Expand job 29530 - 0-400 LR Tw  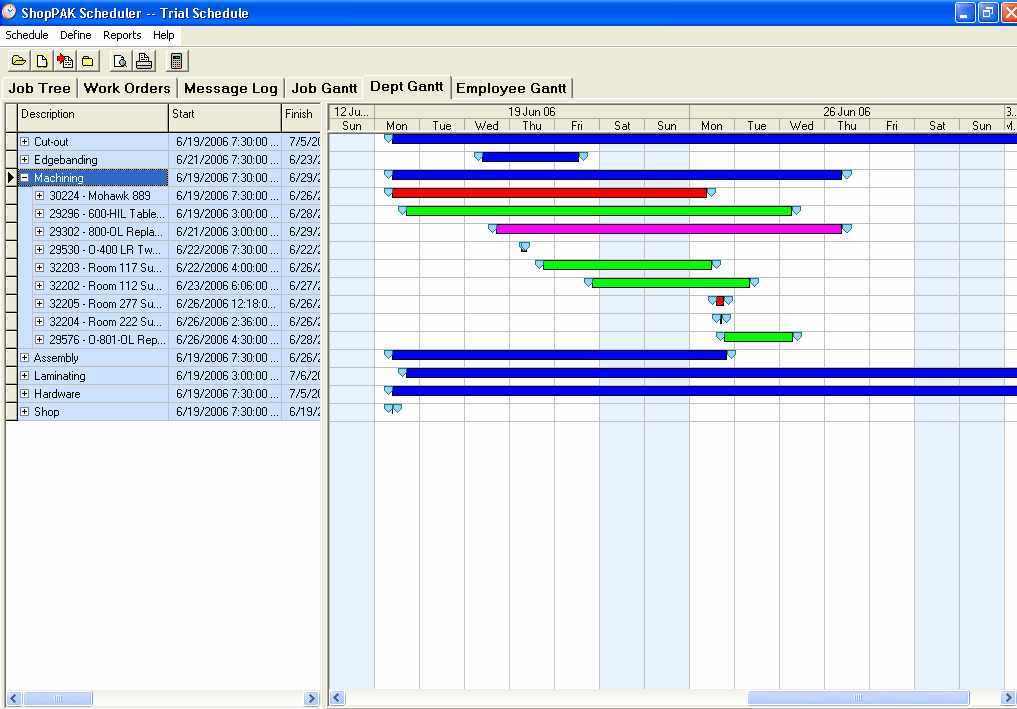pos(40,250)
